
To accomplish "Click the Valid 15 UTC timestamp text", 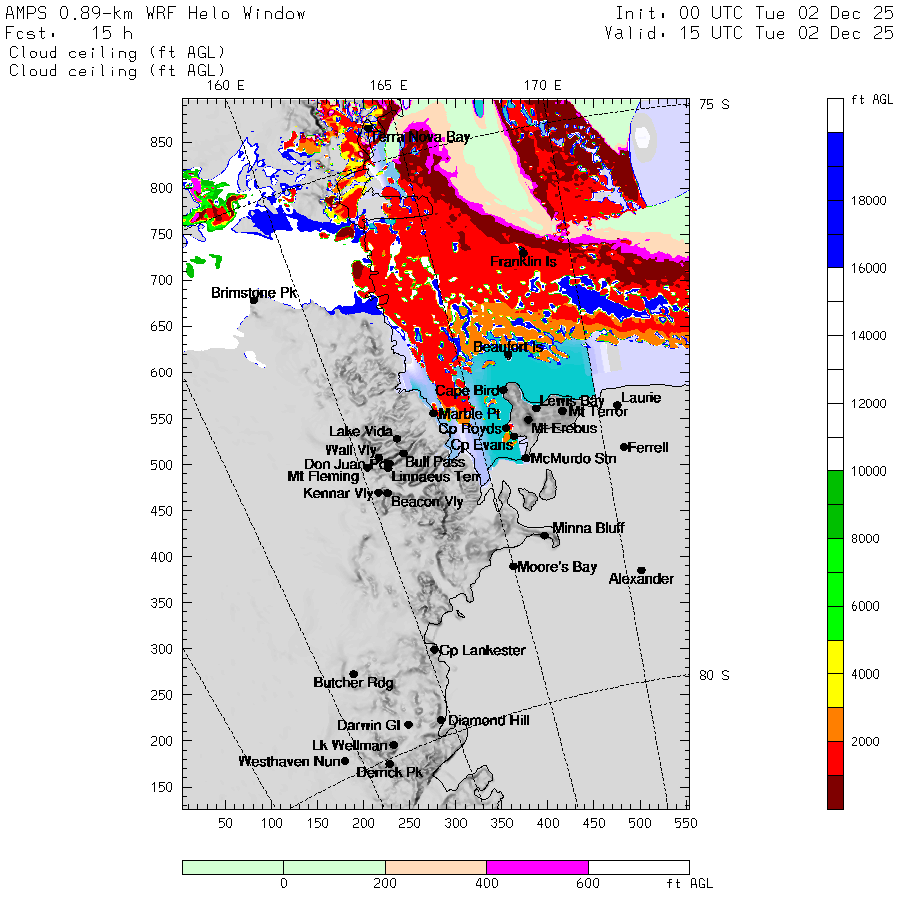I will (x=749, y=33).
